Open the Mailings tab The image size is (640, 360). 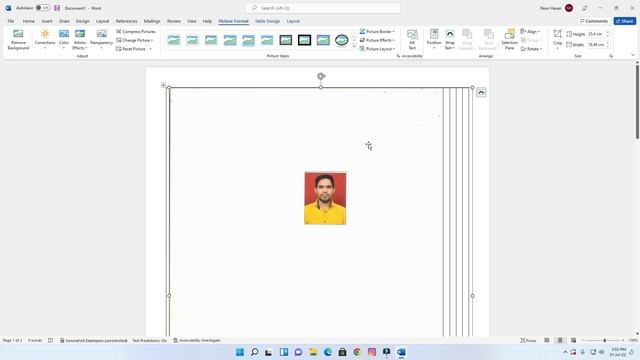(x=152, y=21)
